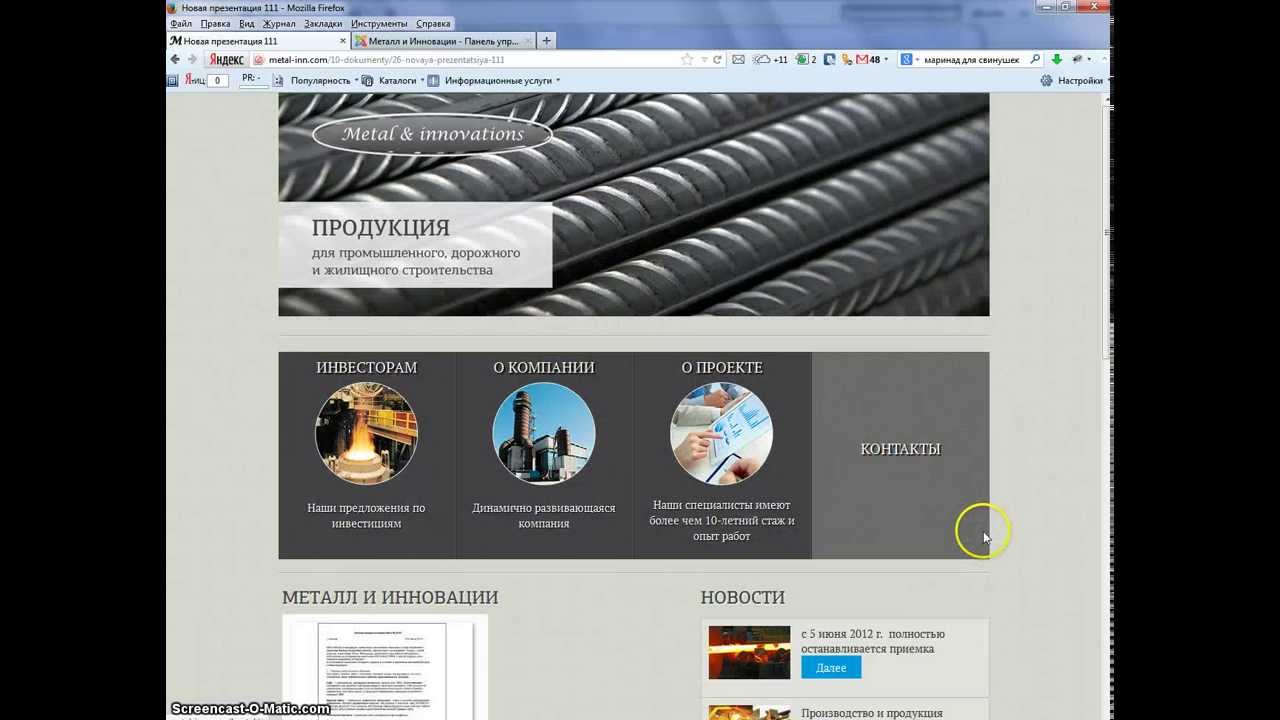Image resolution: width=1280 pixels, height=720 pixels.
Task: Click the Яндекс ТИЦ icon in bar
Action: pyautogui.click(x=194, y=80)
